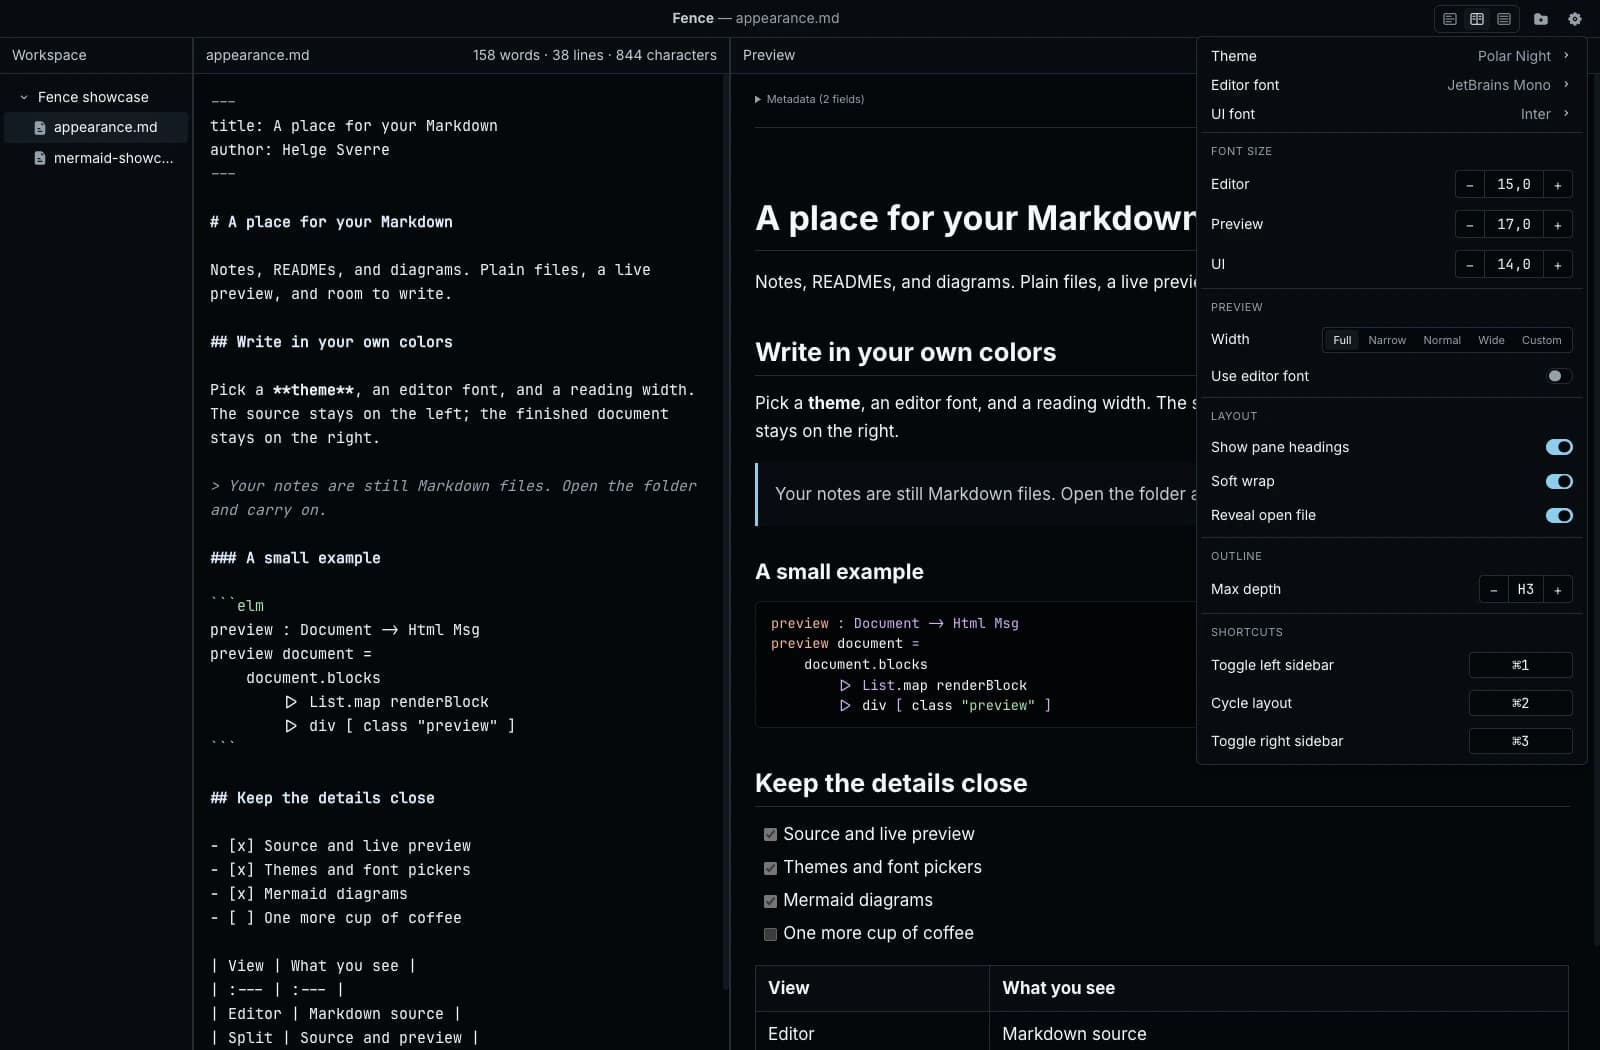Toggle Use editor font switch
This screenshot has width=1600, height=1050.
click(1559, 376)
